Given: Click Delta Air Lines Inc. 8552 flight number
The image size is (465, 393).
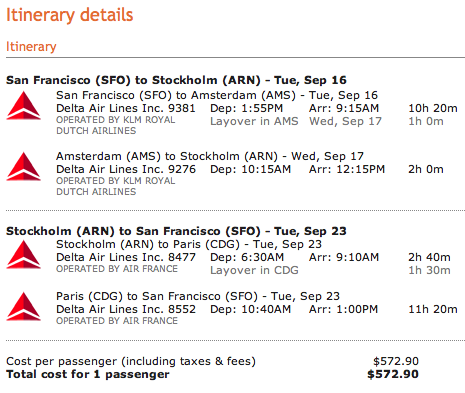Looking at the screenshot, I should coord(126,309).
